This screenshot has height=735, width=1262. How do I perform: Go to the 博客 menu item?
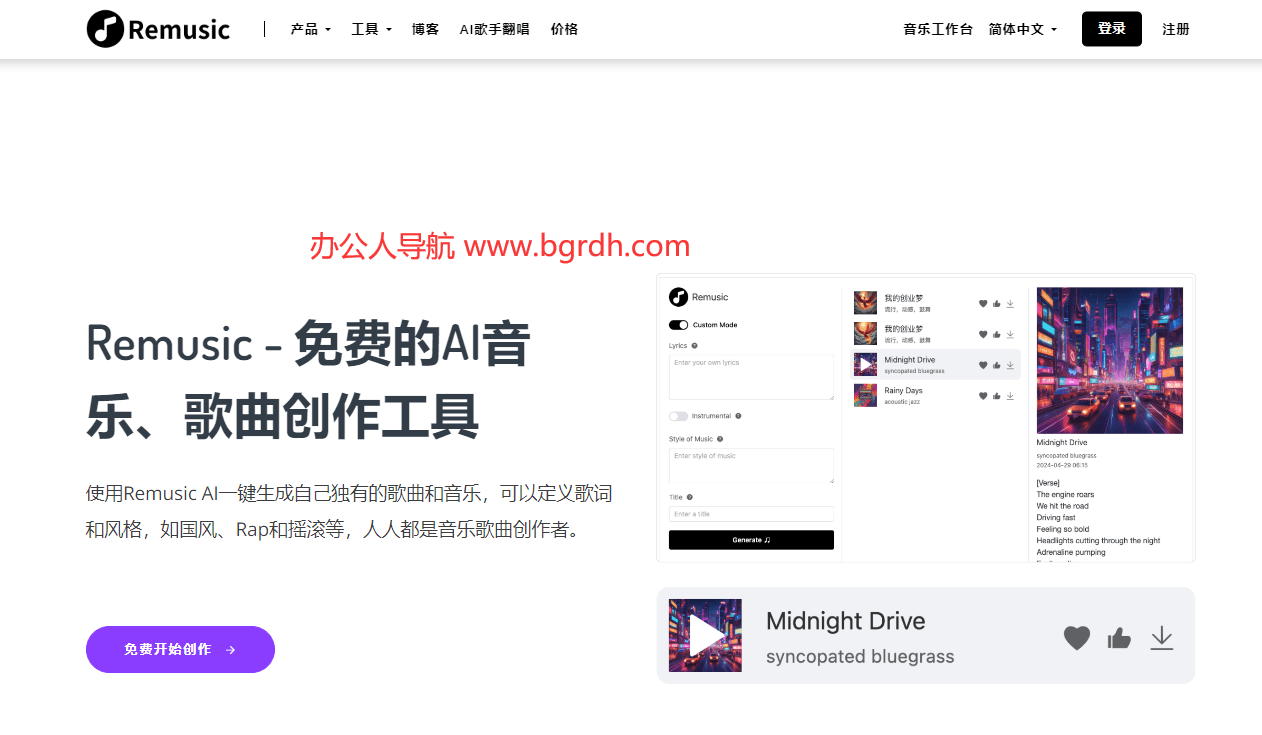click(x=425, y=29)
